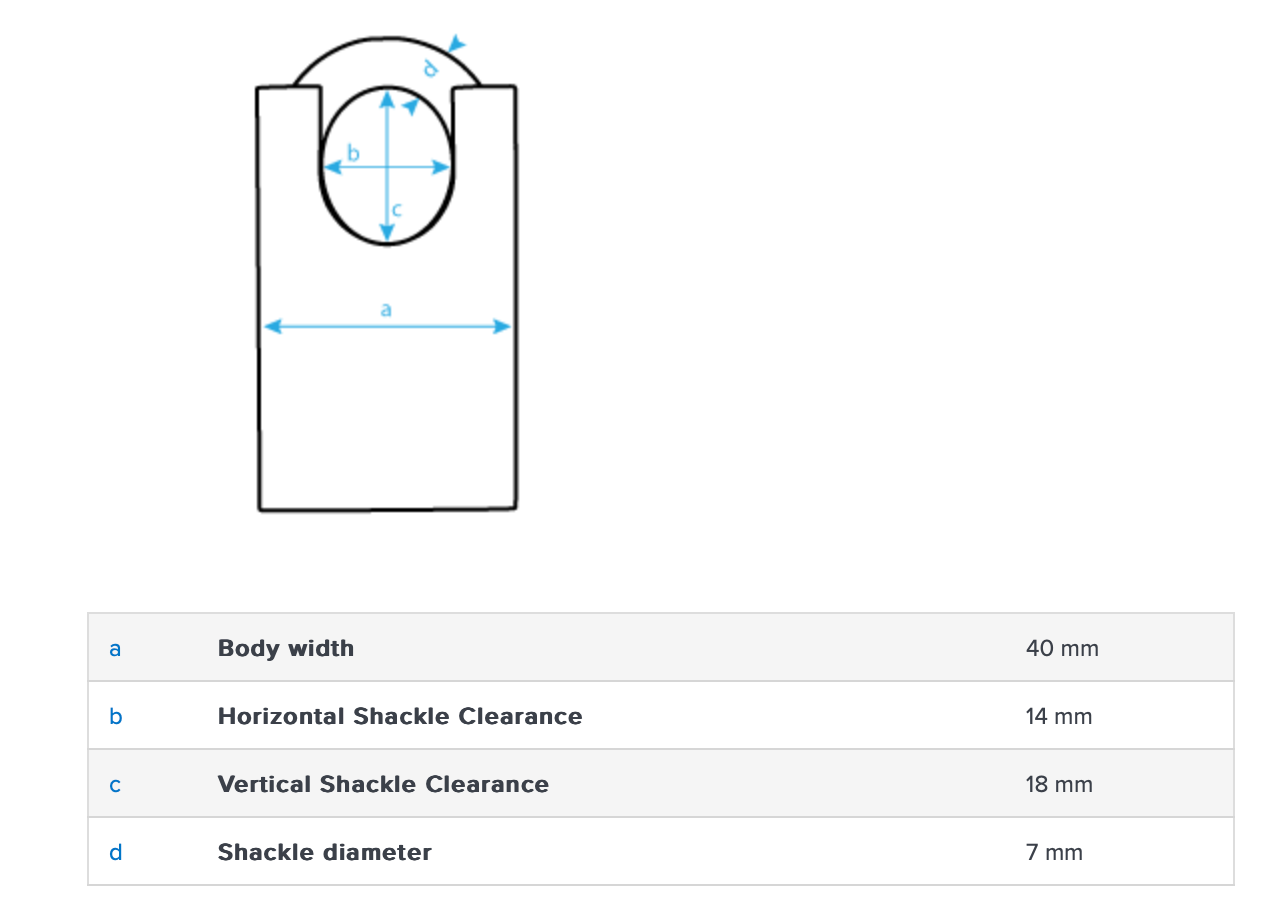The height and width of the screenshot is (908, 1266).
Task: Click the b label inside the shackle opening
Action: 352,153
